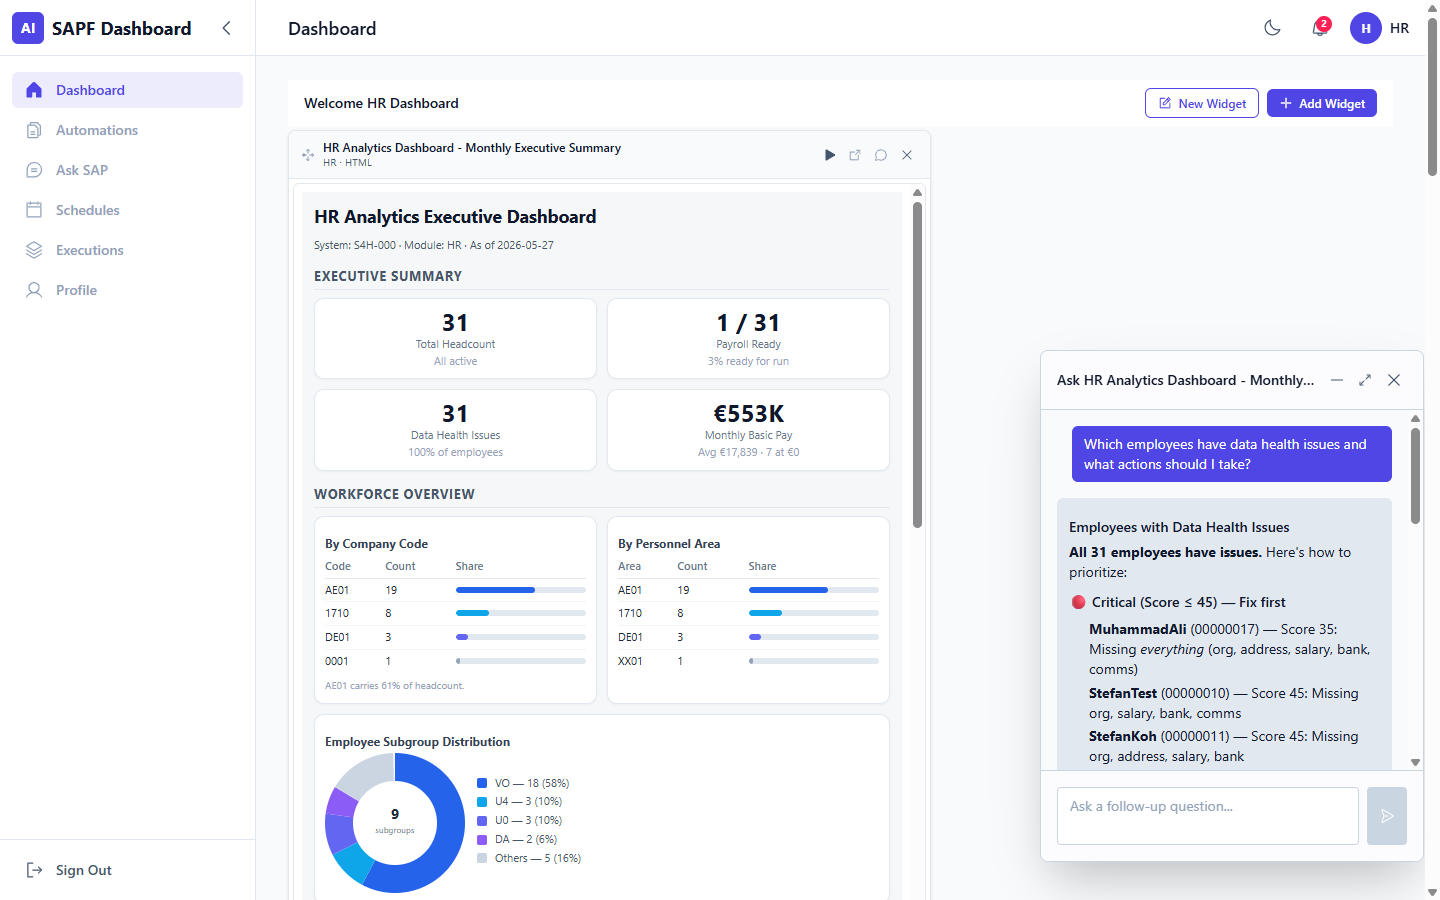Viewport: 1440px width, 900px height.
Task: Click the DA legend purple swatch
Action: click(482, 839)
